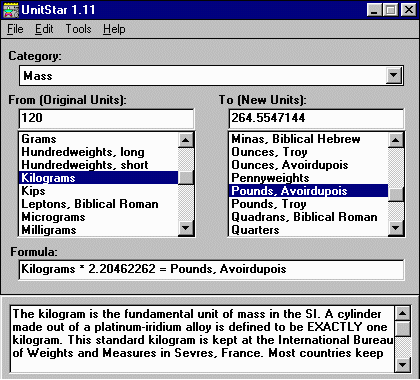Screen dimensions: 420x380
Task: Open the Edit menu
Action: click(x=44, y=29)
